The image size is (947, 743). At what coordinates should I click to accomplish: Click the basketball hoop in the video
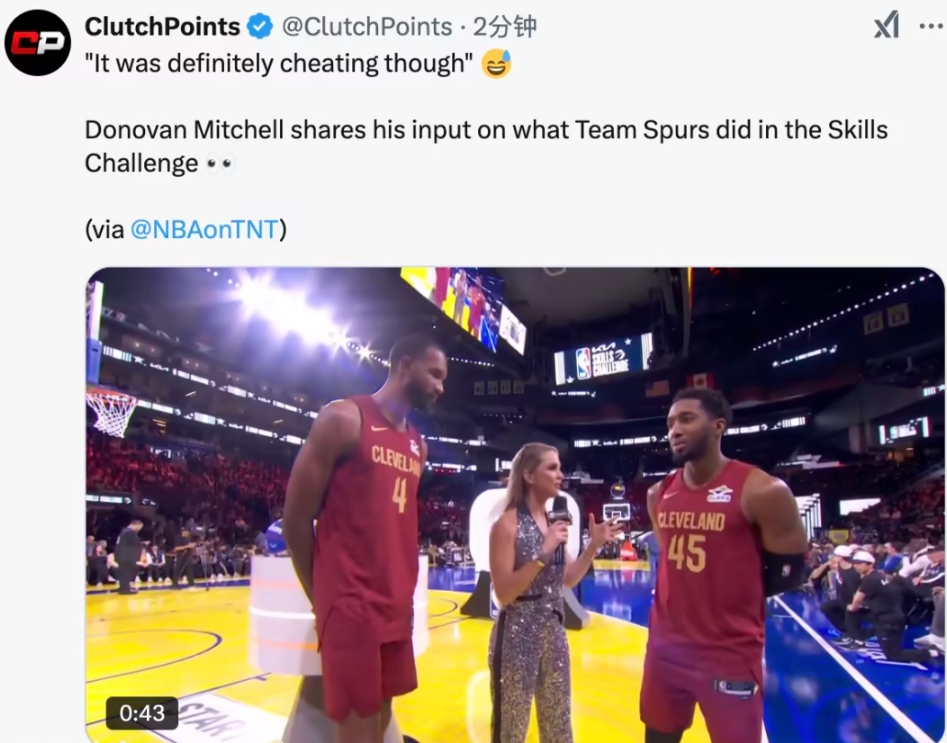(x=111, y=411)
